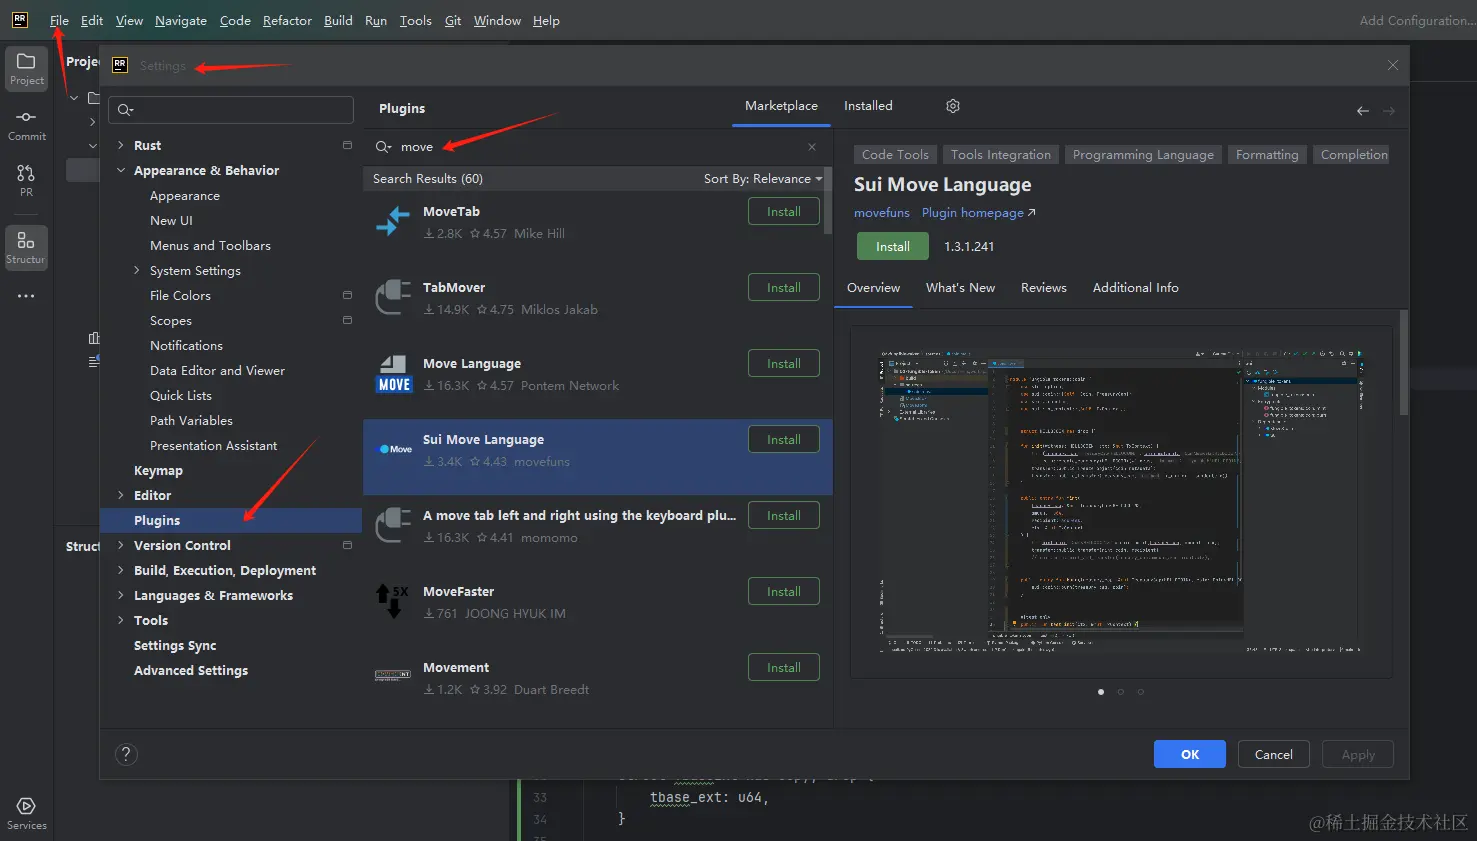Screen dimensions: 1477x841
Task: Select the second screenshot carousel dot
Action: (x=1121, y=692)
